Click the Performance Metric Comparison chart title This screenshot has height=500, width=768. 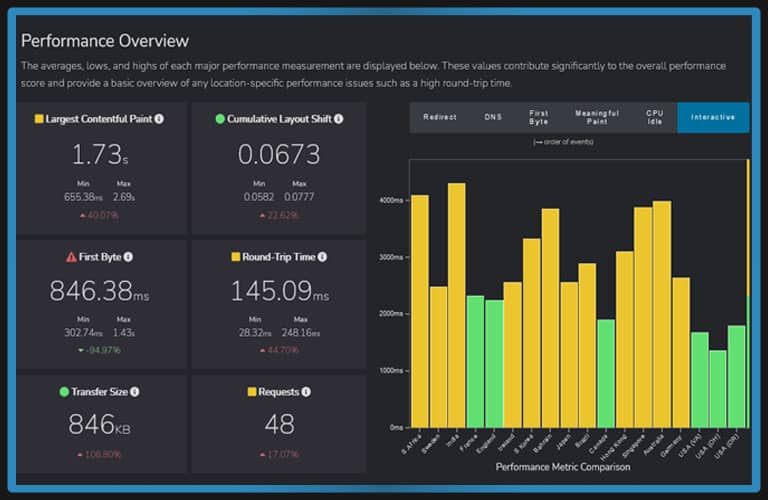[x=563, y=467]
